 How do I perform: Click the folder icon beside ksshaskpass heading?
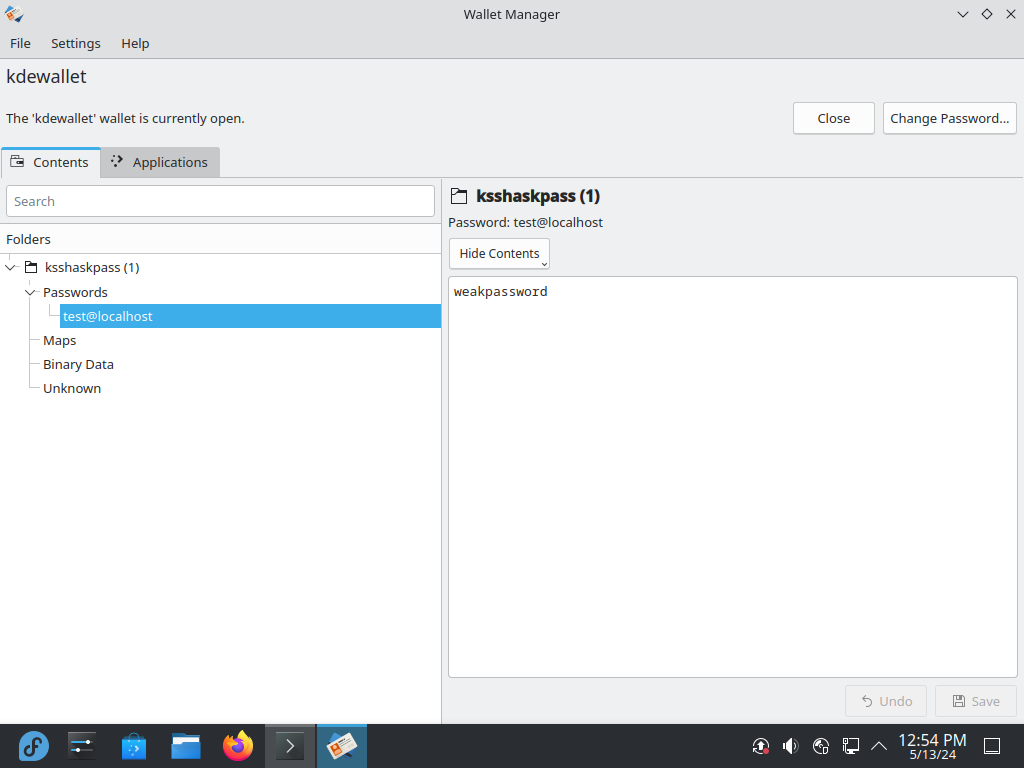coord(459,196)
